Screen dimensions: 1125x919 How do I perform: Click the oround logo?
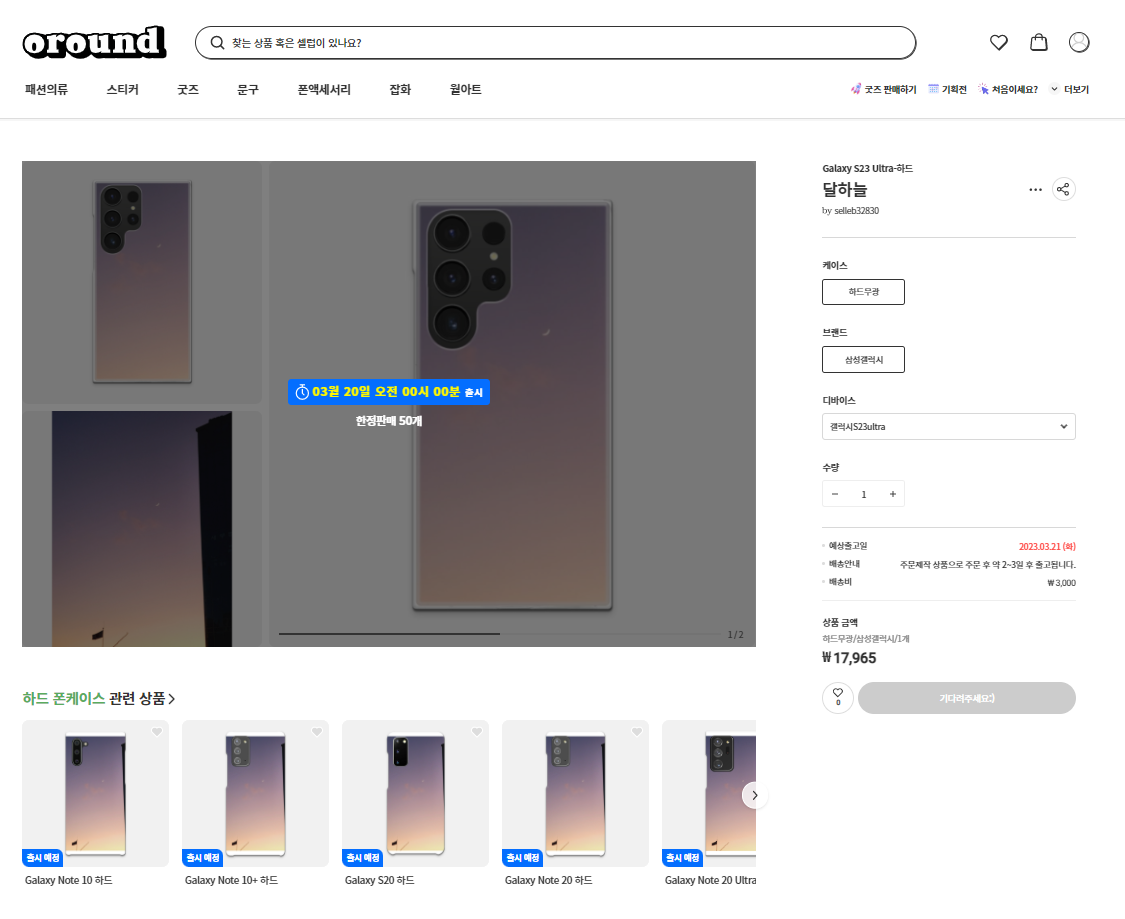[94, 42]
